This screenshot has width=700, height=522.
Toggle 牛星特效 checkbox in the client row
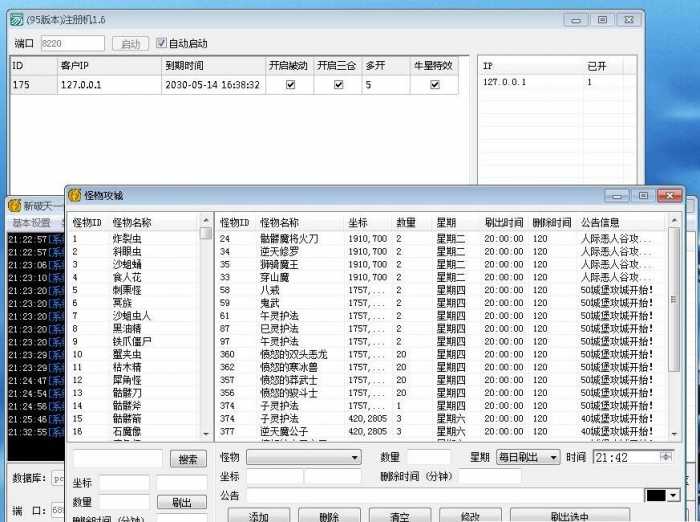coord(434,85)
